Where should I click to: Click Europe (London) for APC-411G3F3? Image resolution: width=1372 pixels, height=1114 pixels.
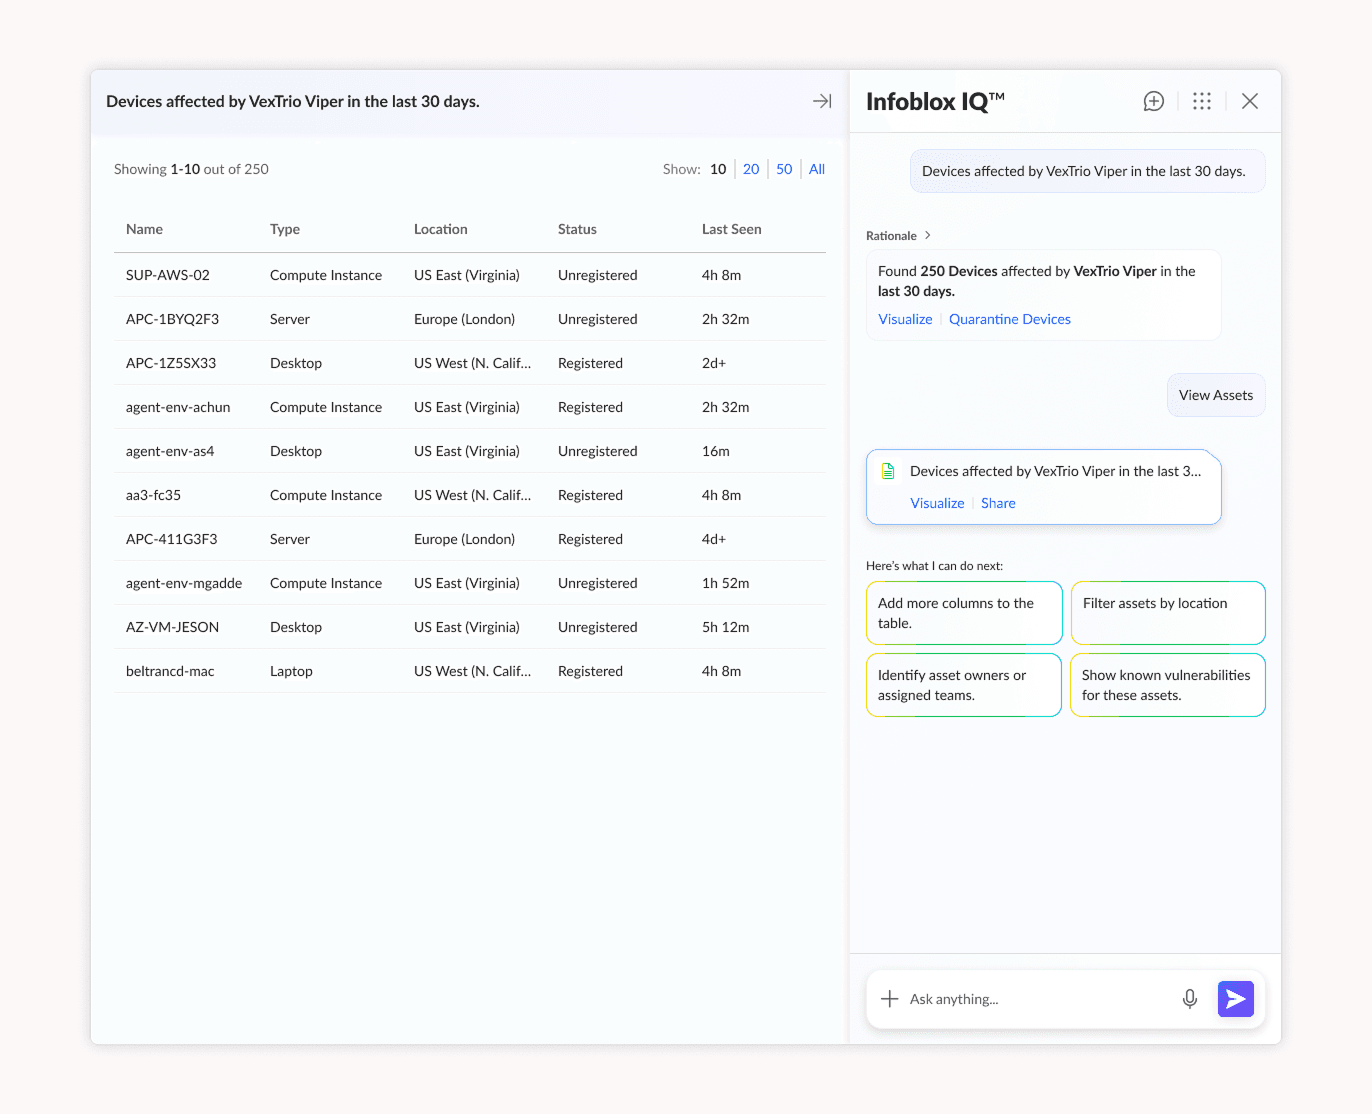pos(464,539)
